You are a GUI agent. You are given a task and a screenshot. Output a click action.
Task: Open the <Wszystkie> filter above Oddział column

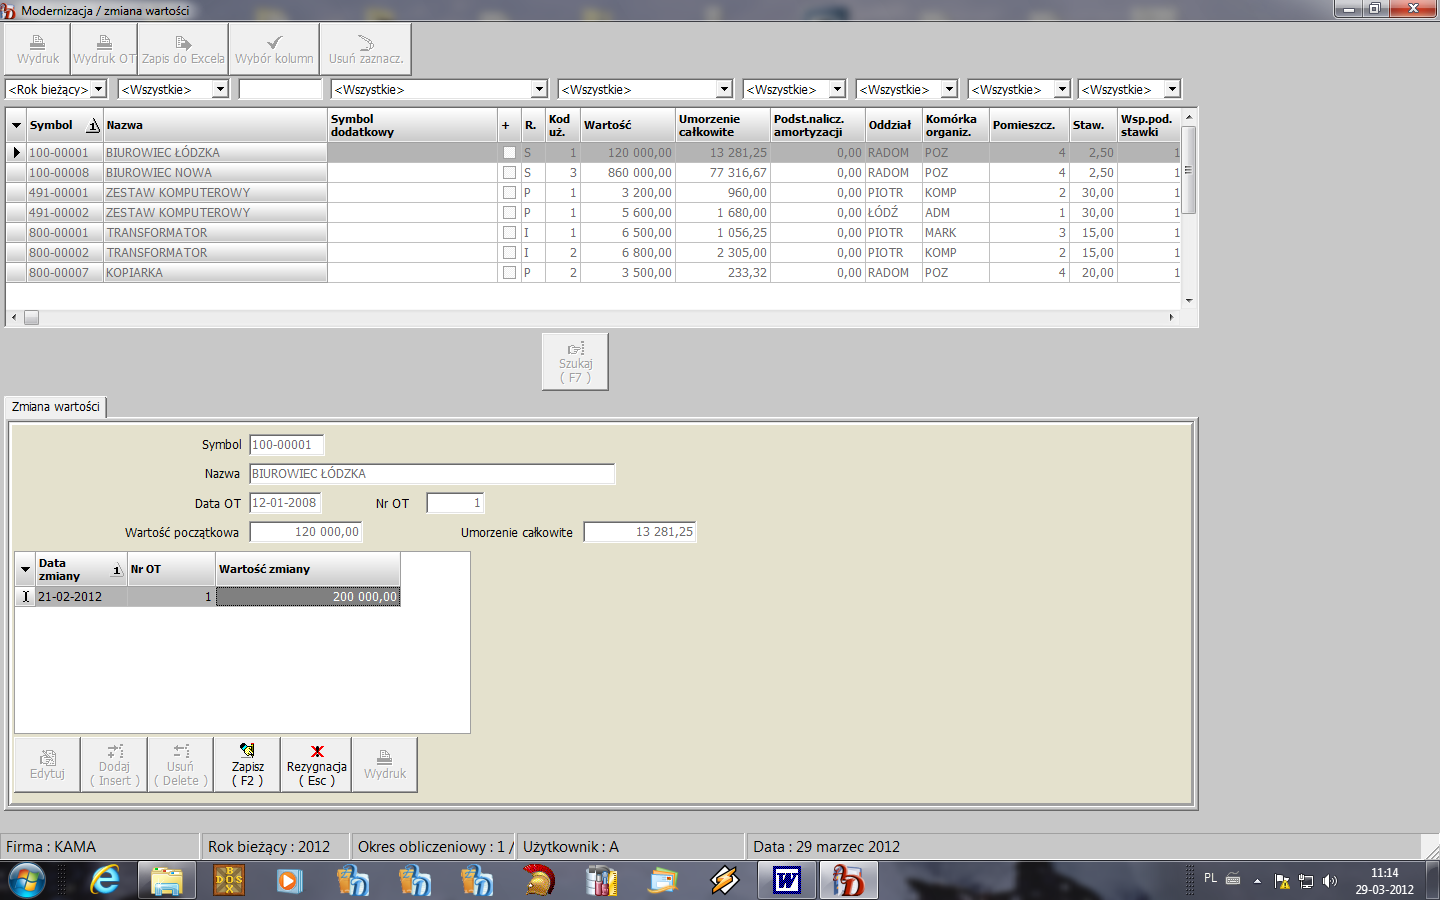click(950, 89)
